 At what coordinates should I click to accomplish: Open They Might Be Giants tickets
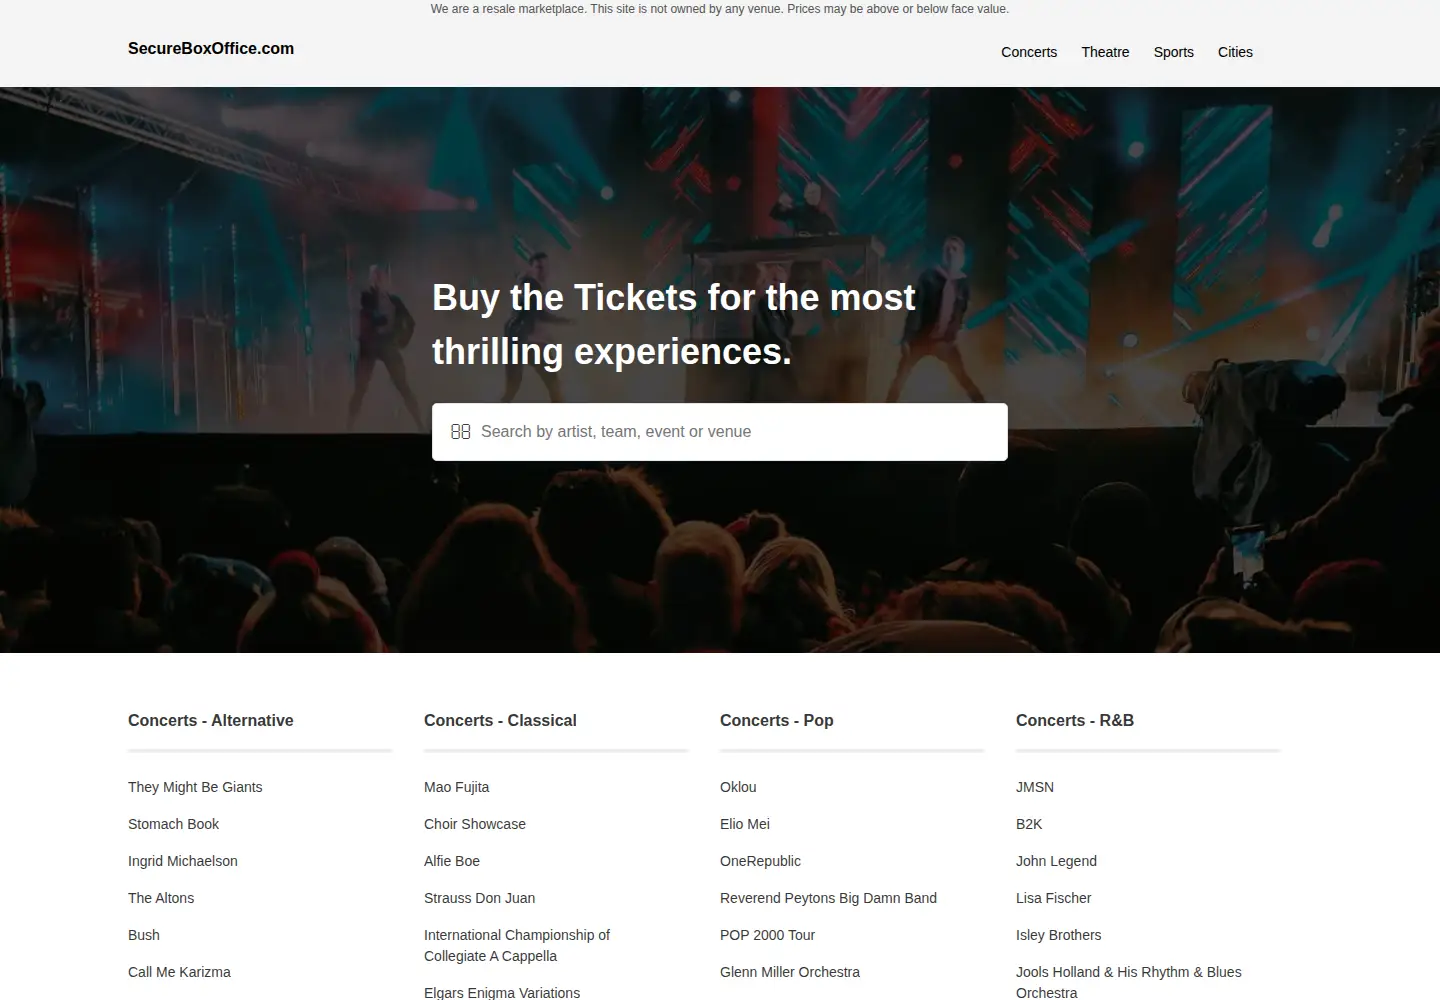click(195, 787)
